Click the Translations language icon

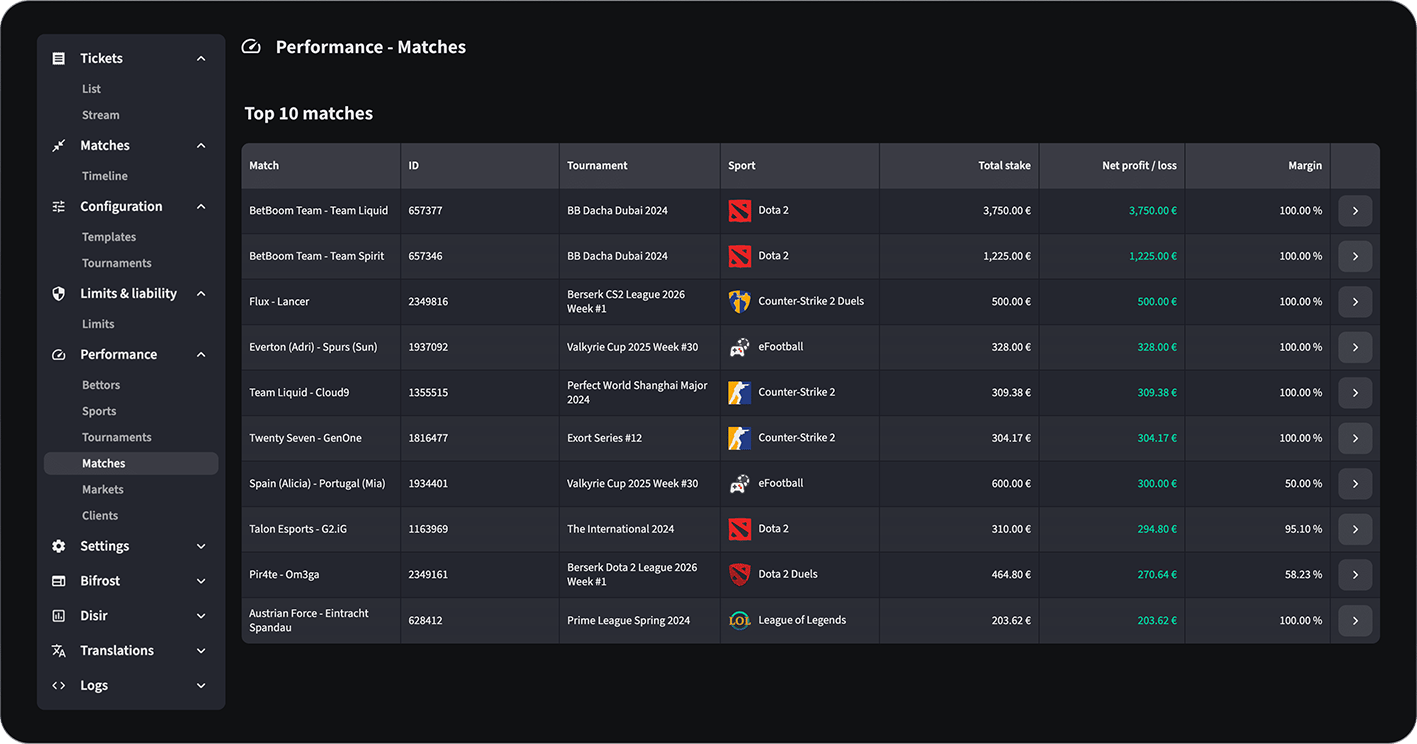point(59,651)
